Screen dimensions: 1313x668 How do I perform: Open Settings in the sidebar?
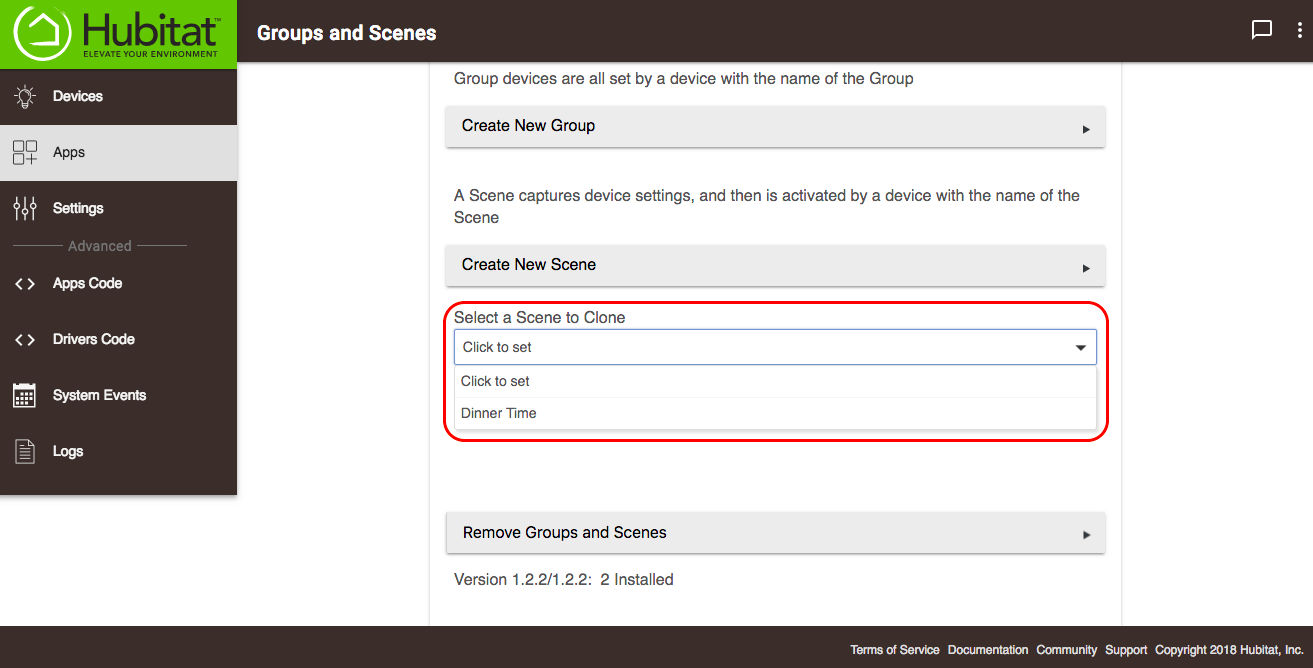pyautogui.click(x=118, y=208)
